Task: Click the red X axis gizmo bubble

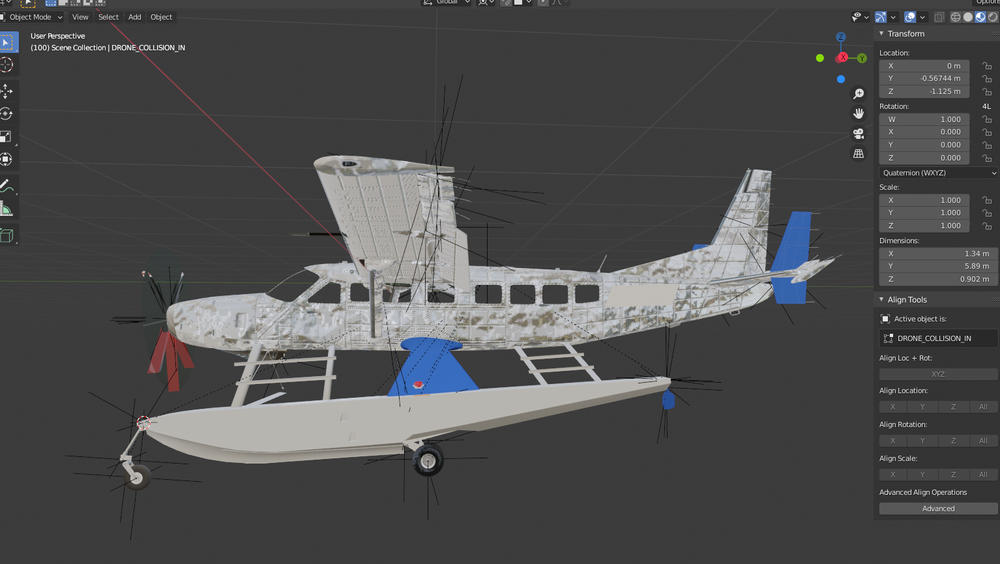Action: pos(842,57)
